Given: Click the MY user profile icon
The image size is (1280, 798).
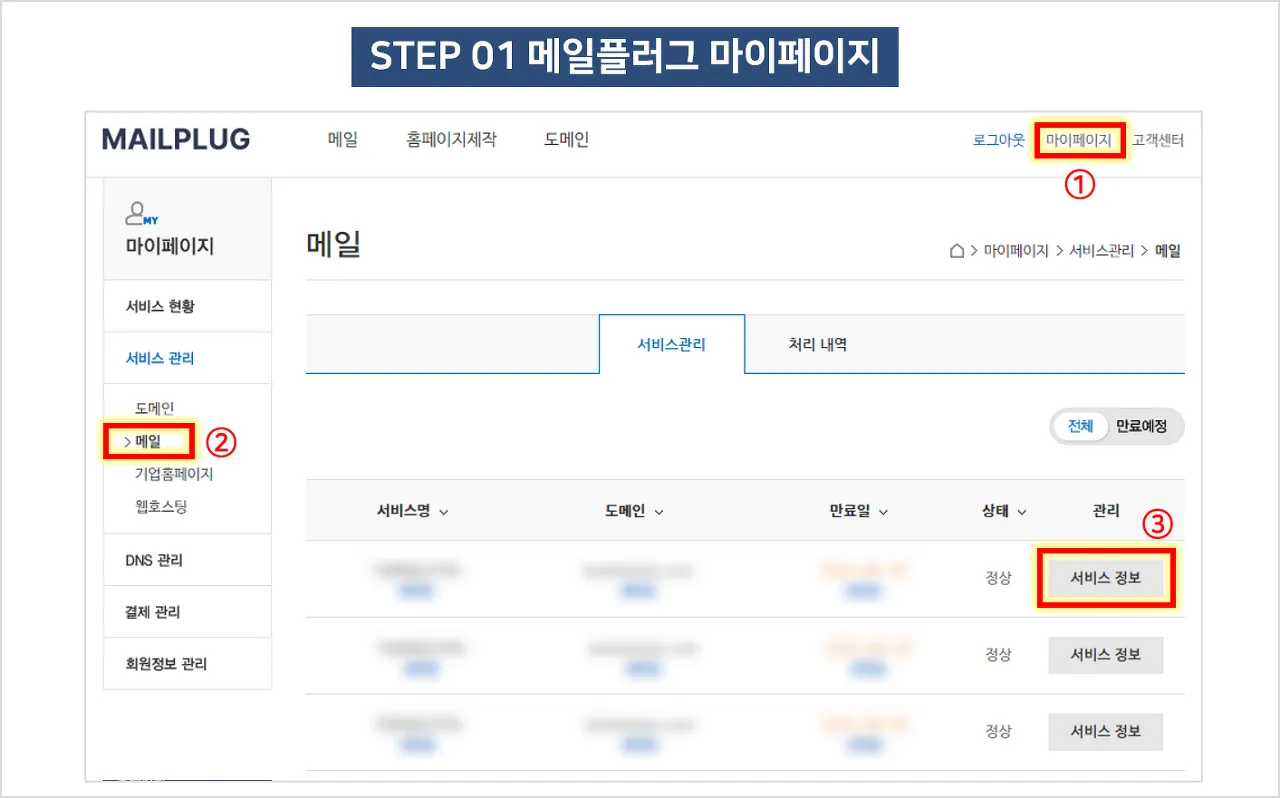Looking at the screenshot, I should point(141,213).
